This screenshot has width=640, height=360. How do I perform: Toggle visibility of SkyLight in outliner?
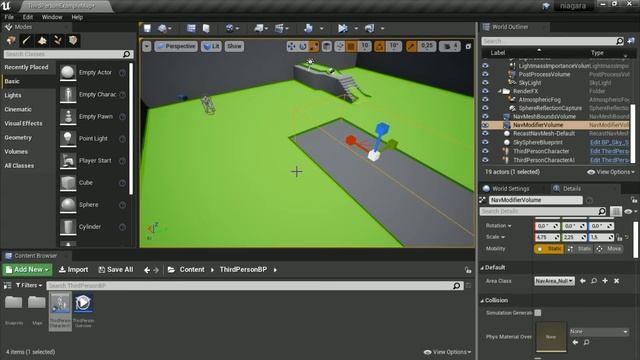(x=485, y=82)
